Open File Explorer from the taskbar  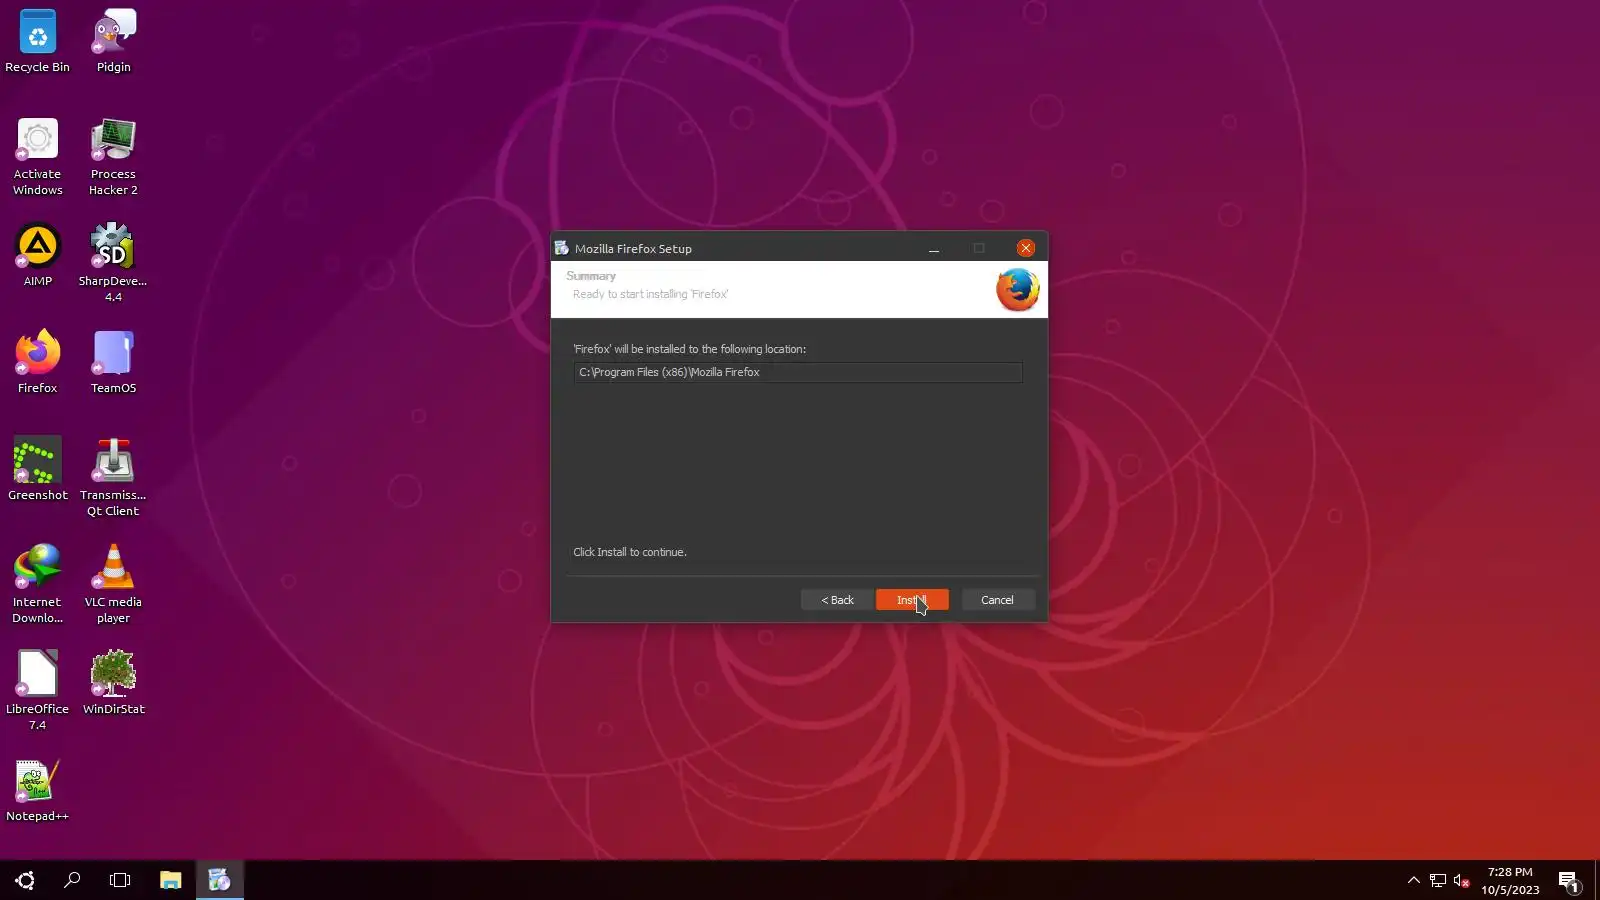coord(170,880)
